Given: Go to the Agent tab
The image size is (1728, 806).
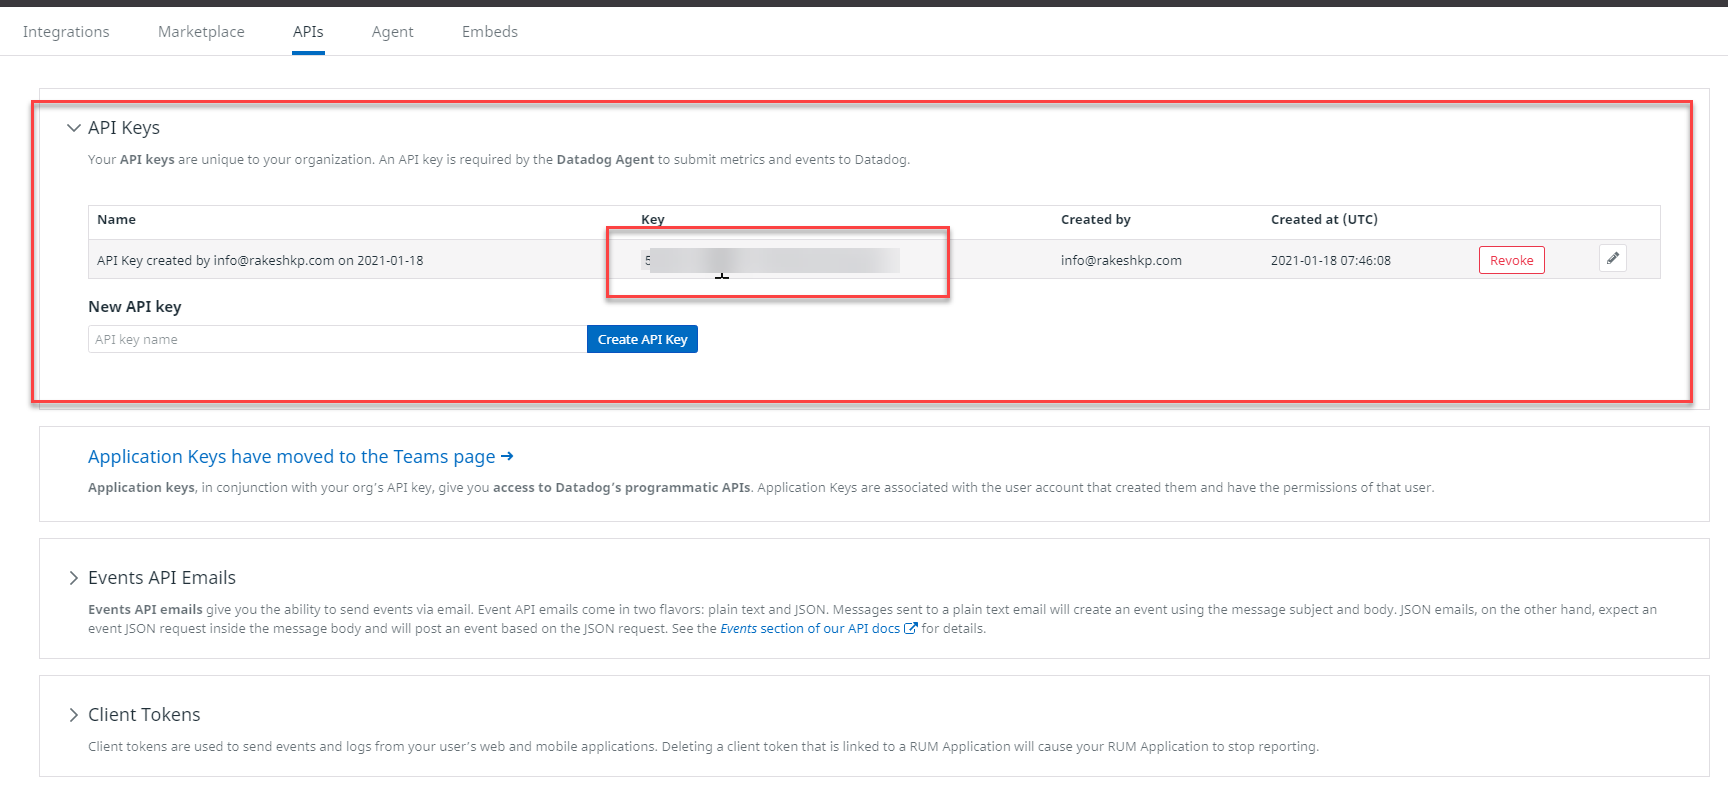Looking at the screenshot, I should [x=392, y=32].
